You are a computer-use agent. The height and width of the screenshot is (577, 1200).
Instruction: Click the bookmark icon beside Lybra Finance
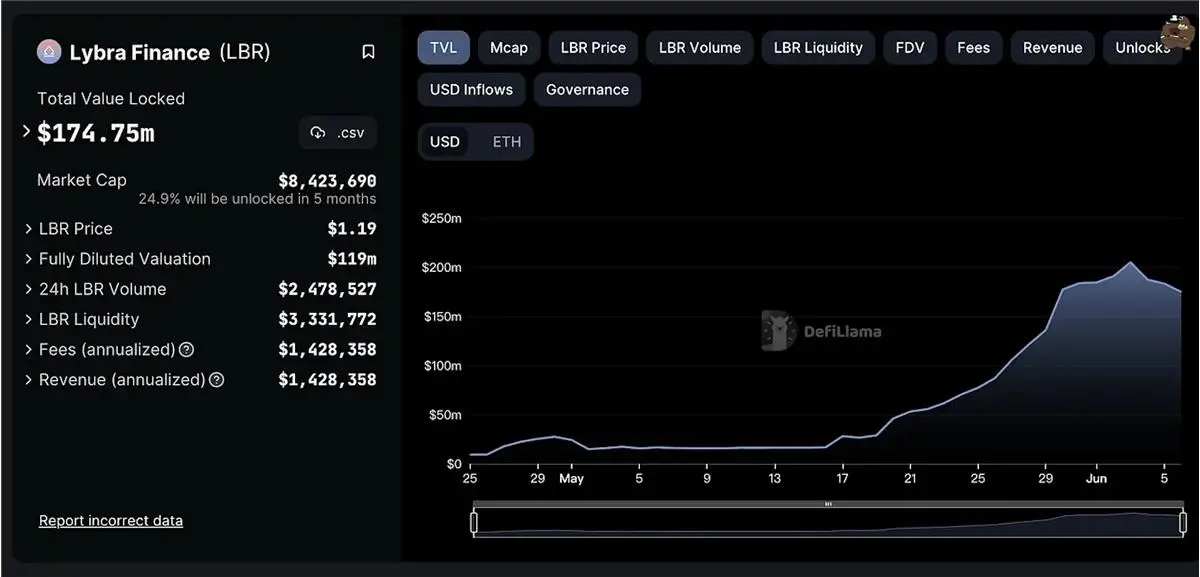(x=368, y=52)
